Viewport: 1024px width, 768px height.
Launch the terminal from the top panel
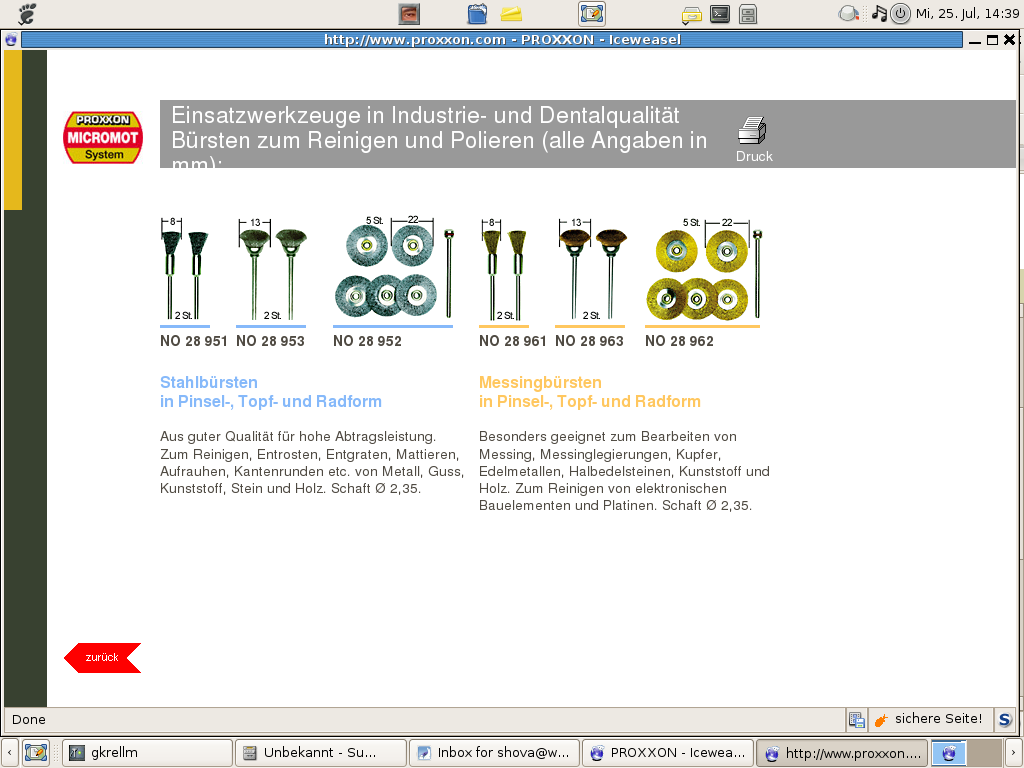[x=719, y=13]
